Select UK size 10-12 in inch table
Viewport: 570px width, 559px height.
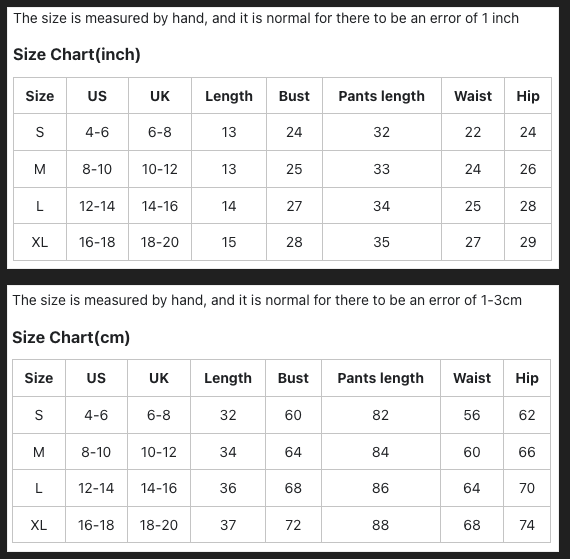click(160, 169)
